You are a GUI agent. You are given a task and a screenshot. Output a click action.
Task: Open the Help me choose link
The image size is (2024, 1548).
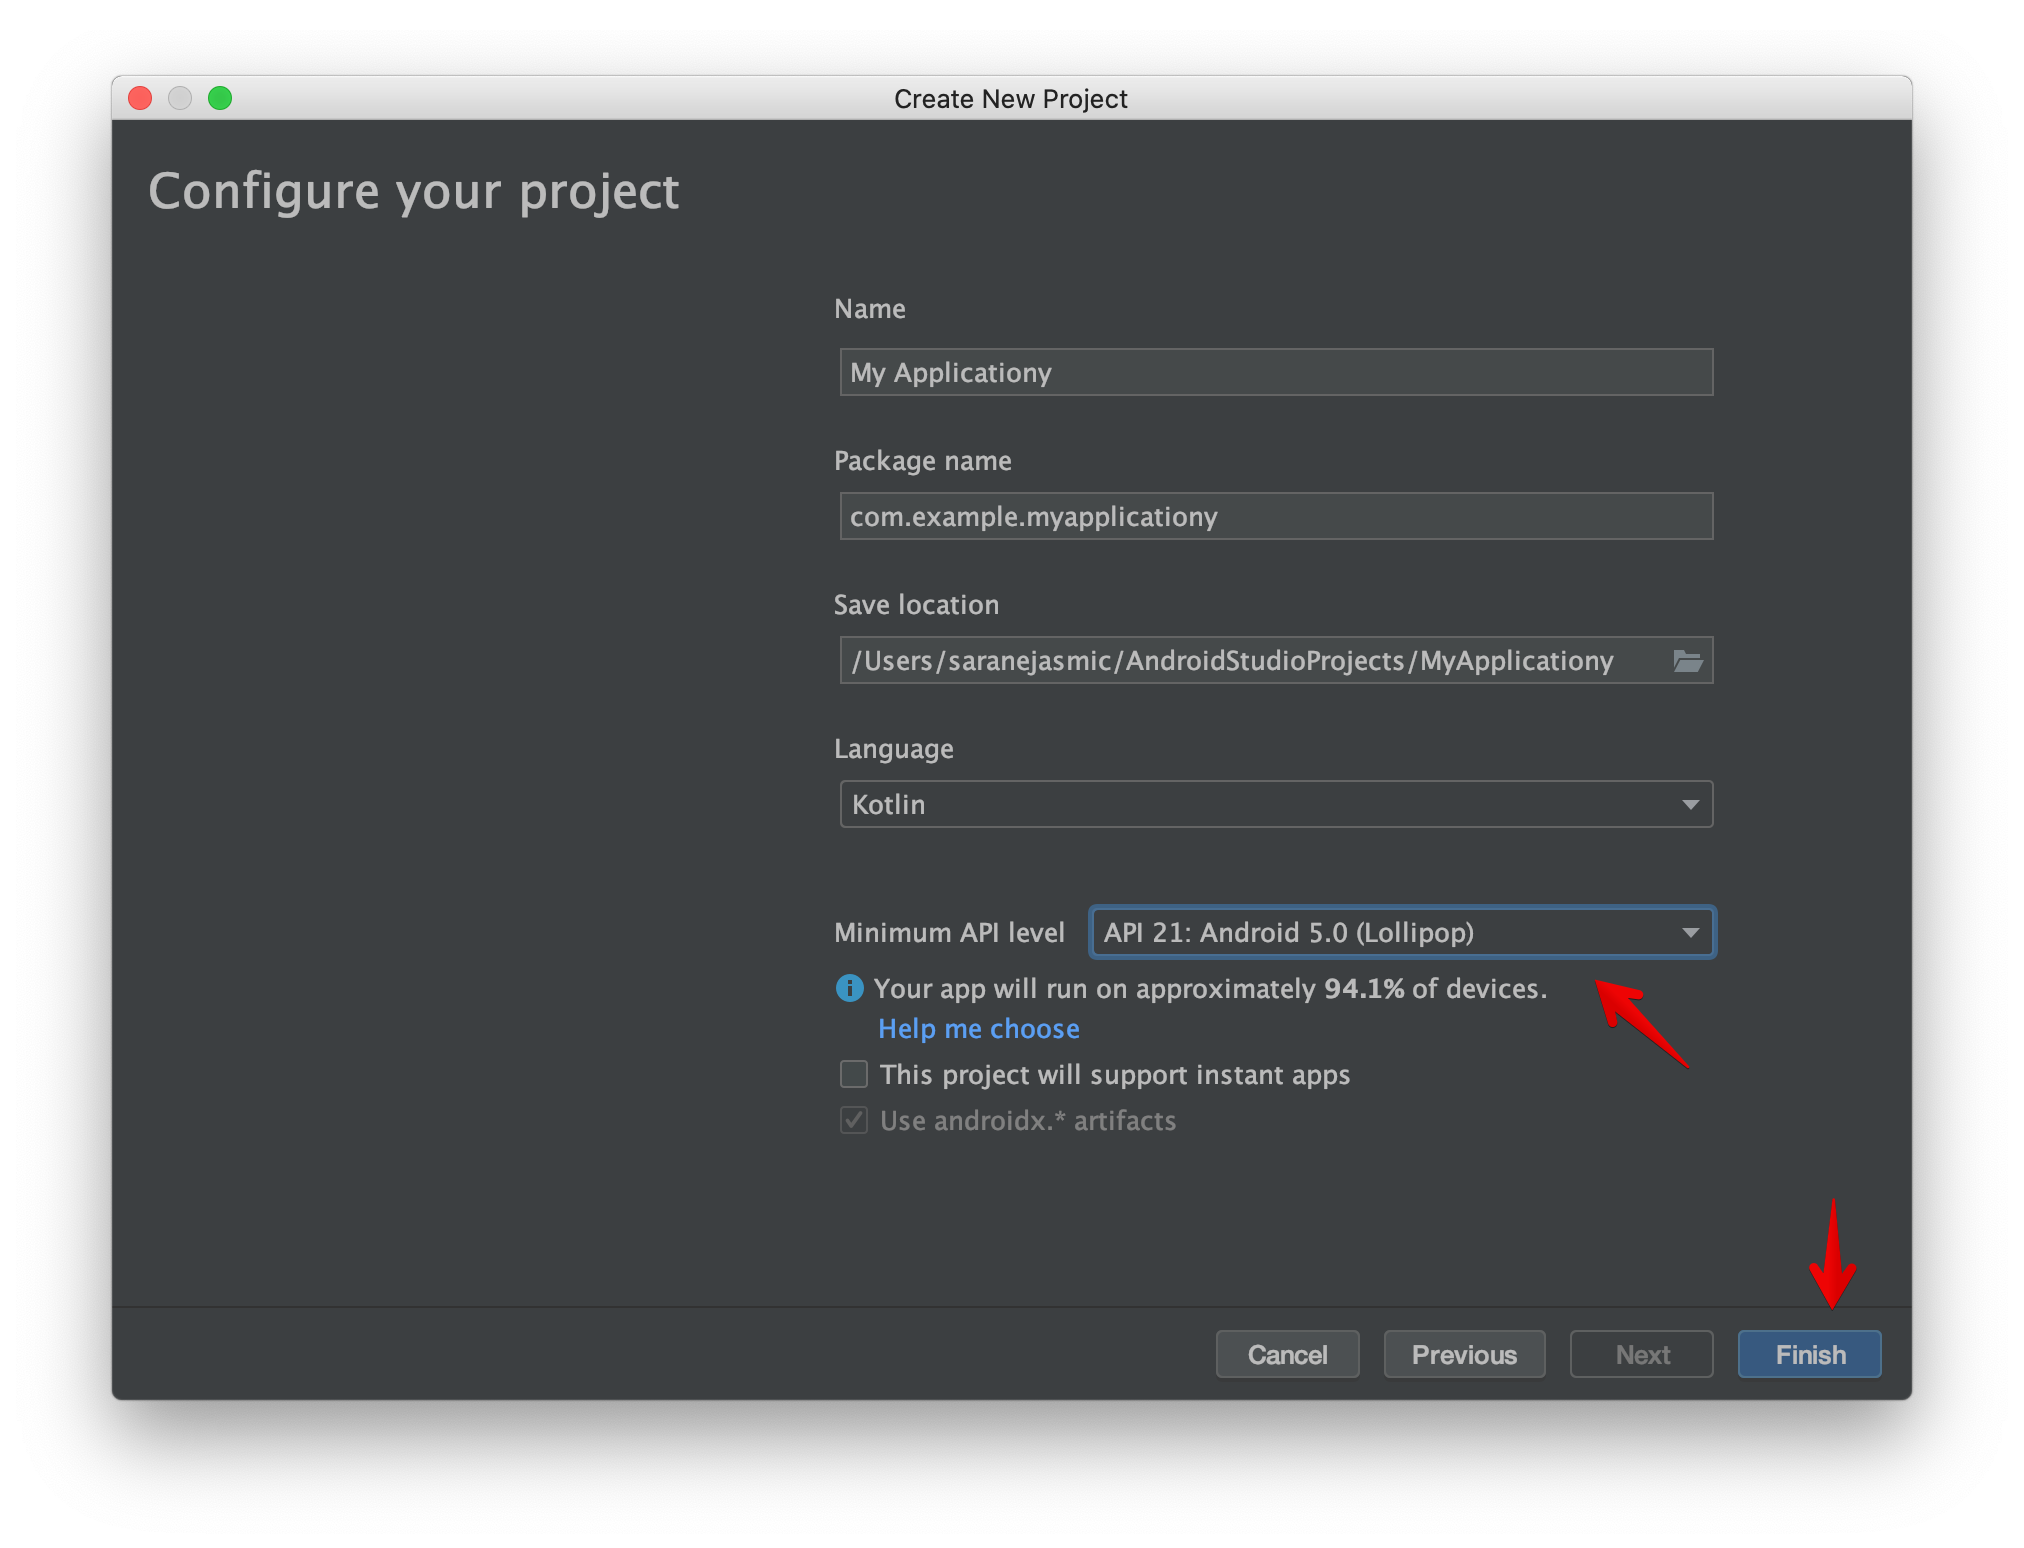978,1028
